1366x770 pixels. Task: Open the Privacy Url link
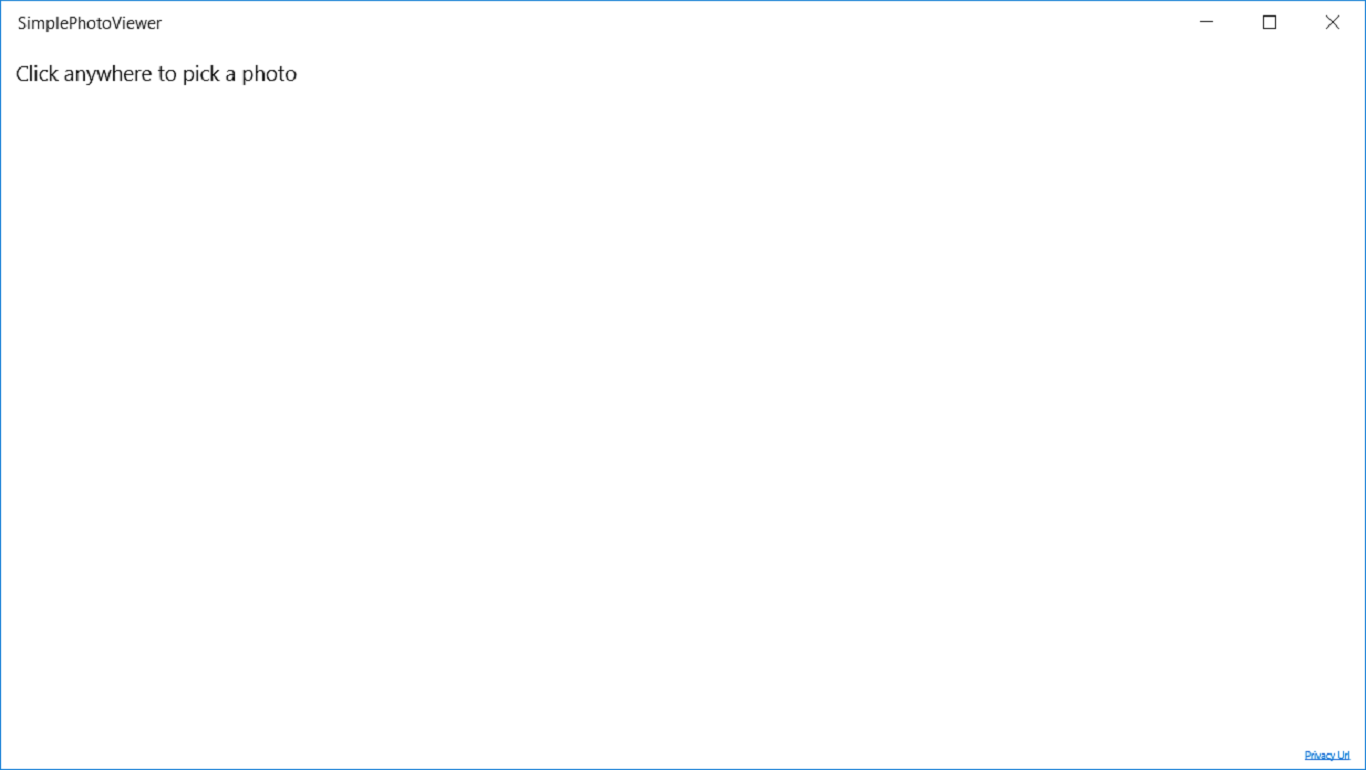click(1327, 755)
